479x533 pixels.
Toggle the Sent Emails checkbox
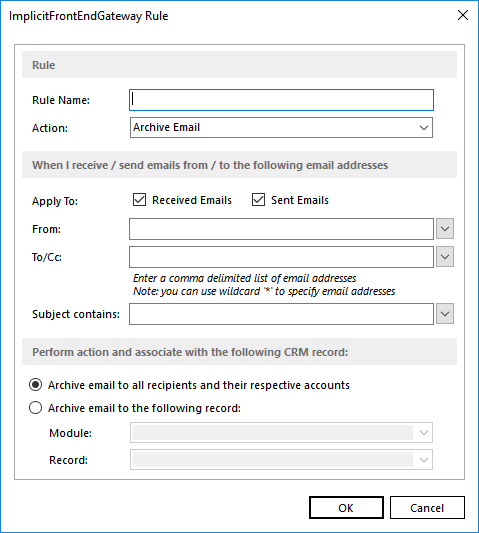click(258, 200)
